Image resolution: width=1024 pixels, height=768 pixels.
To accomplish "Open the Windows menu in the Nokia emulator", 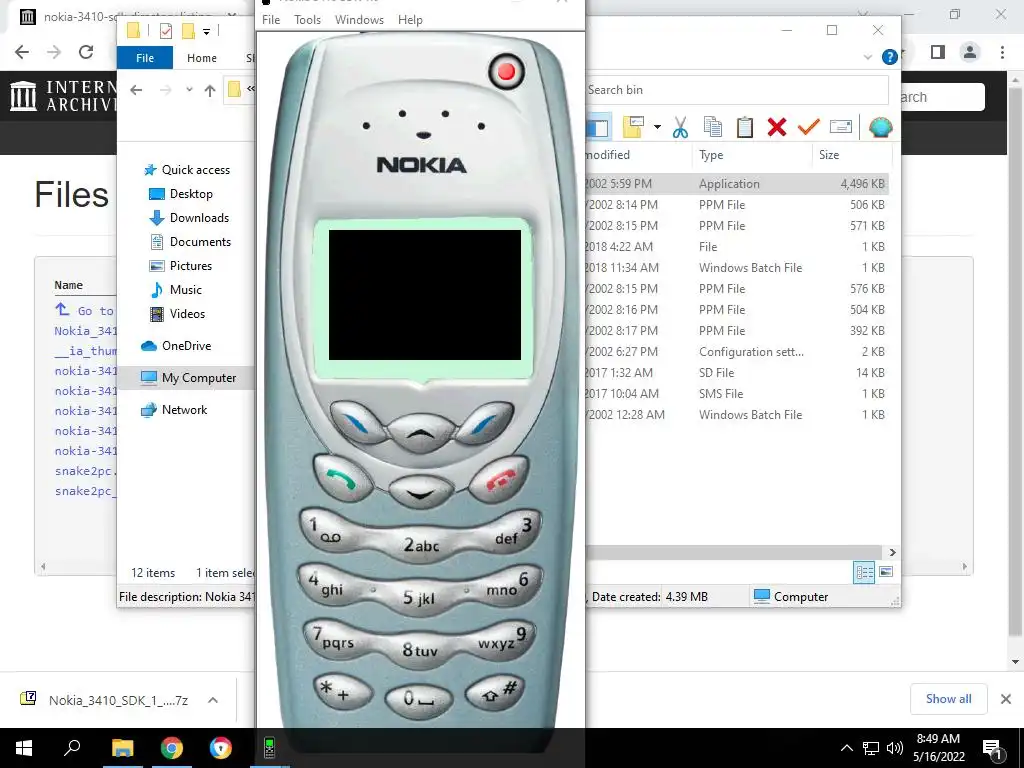I will (359, 20).
